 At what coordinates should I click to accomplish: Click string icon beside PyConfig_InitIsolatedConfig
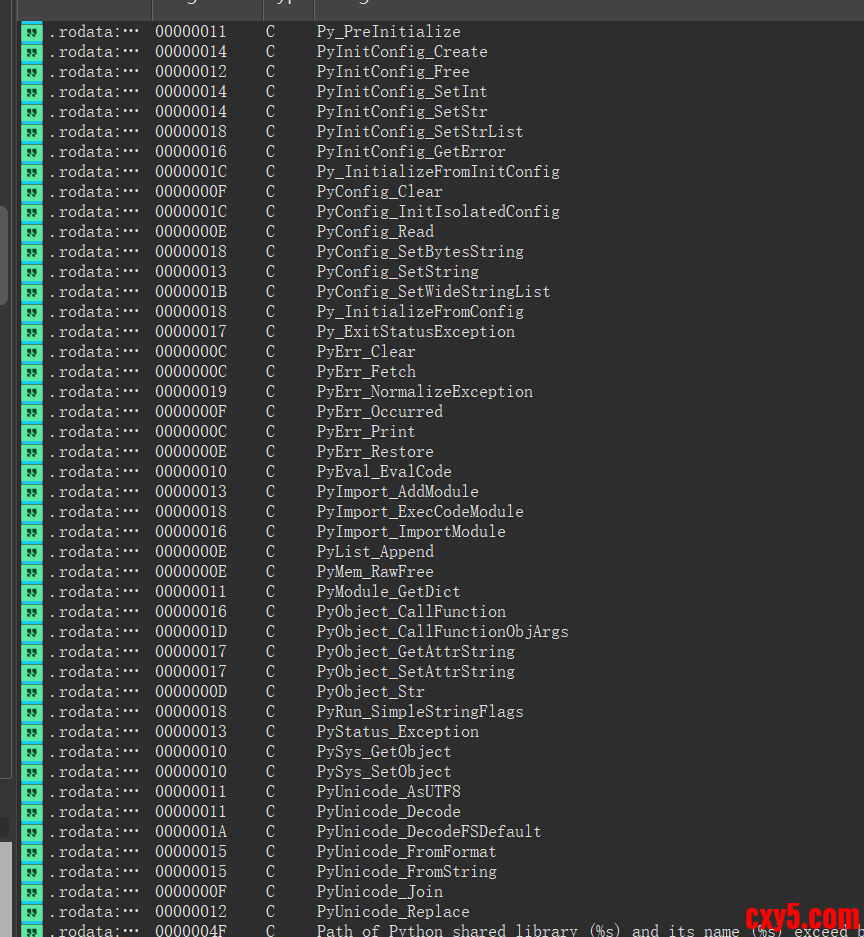pyautogui.click(x=32, y=212)
